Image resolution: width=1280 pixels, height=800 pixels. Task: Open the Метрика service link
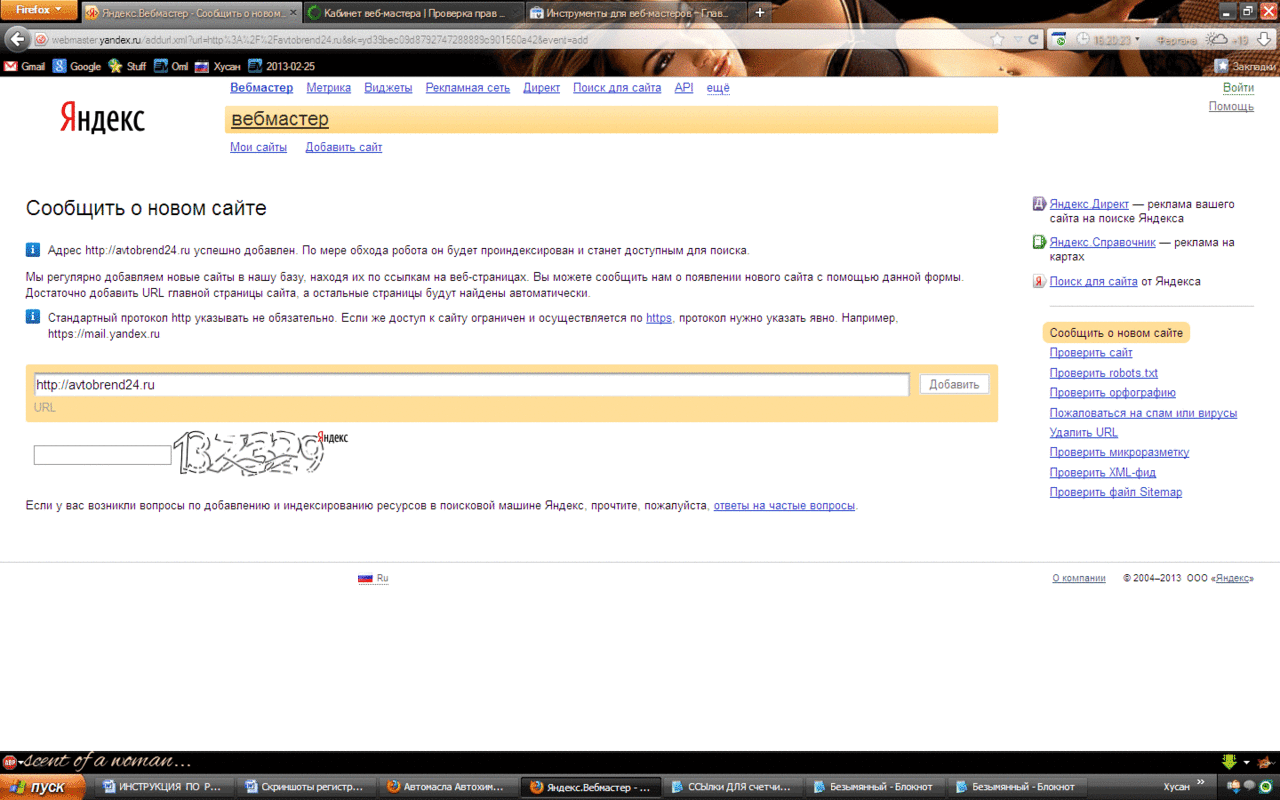[x=328, y=88]
